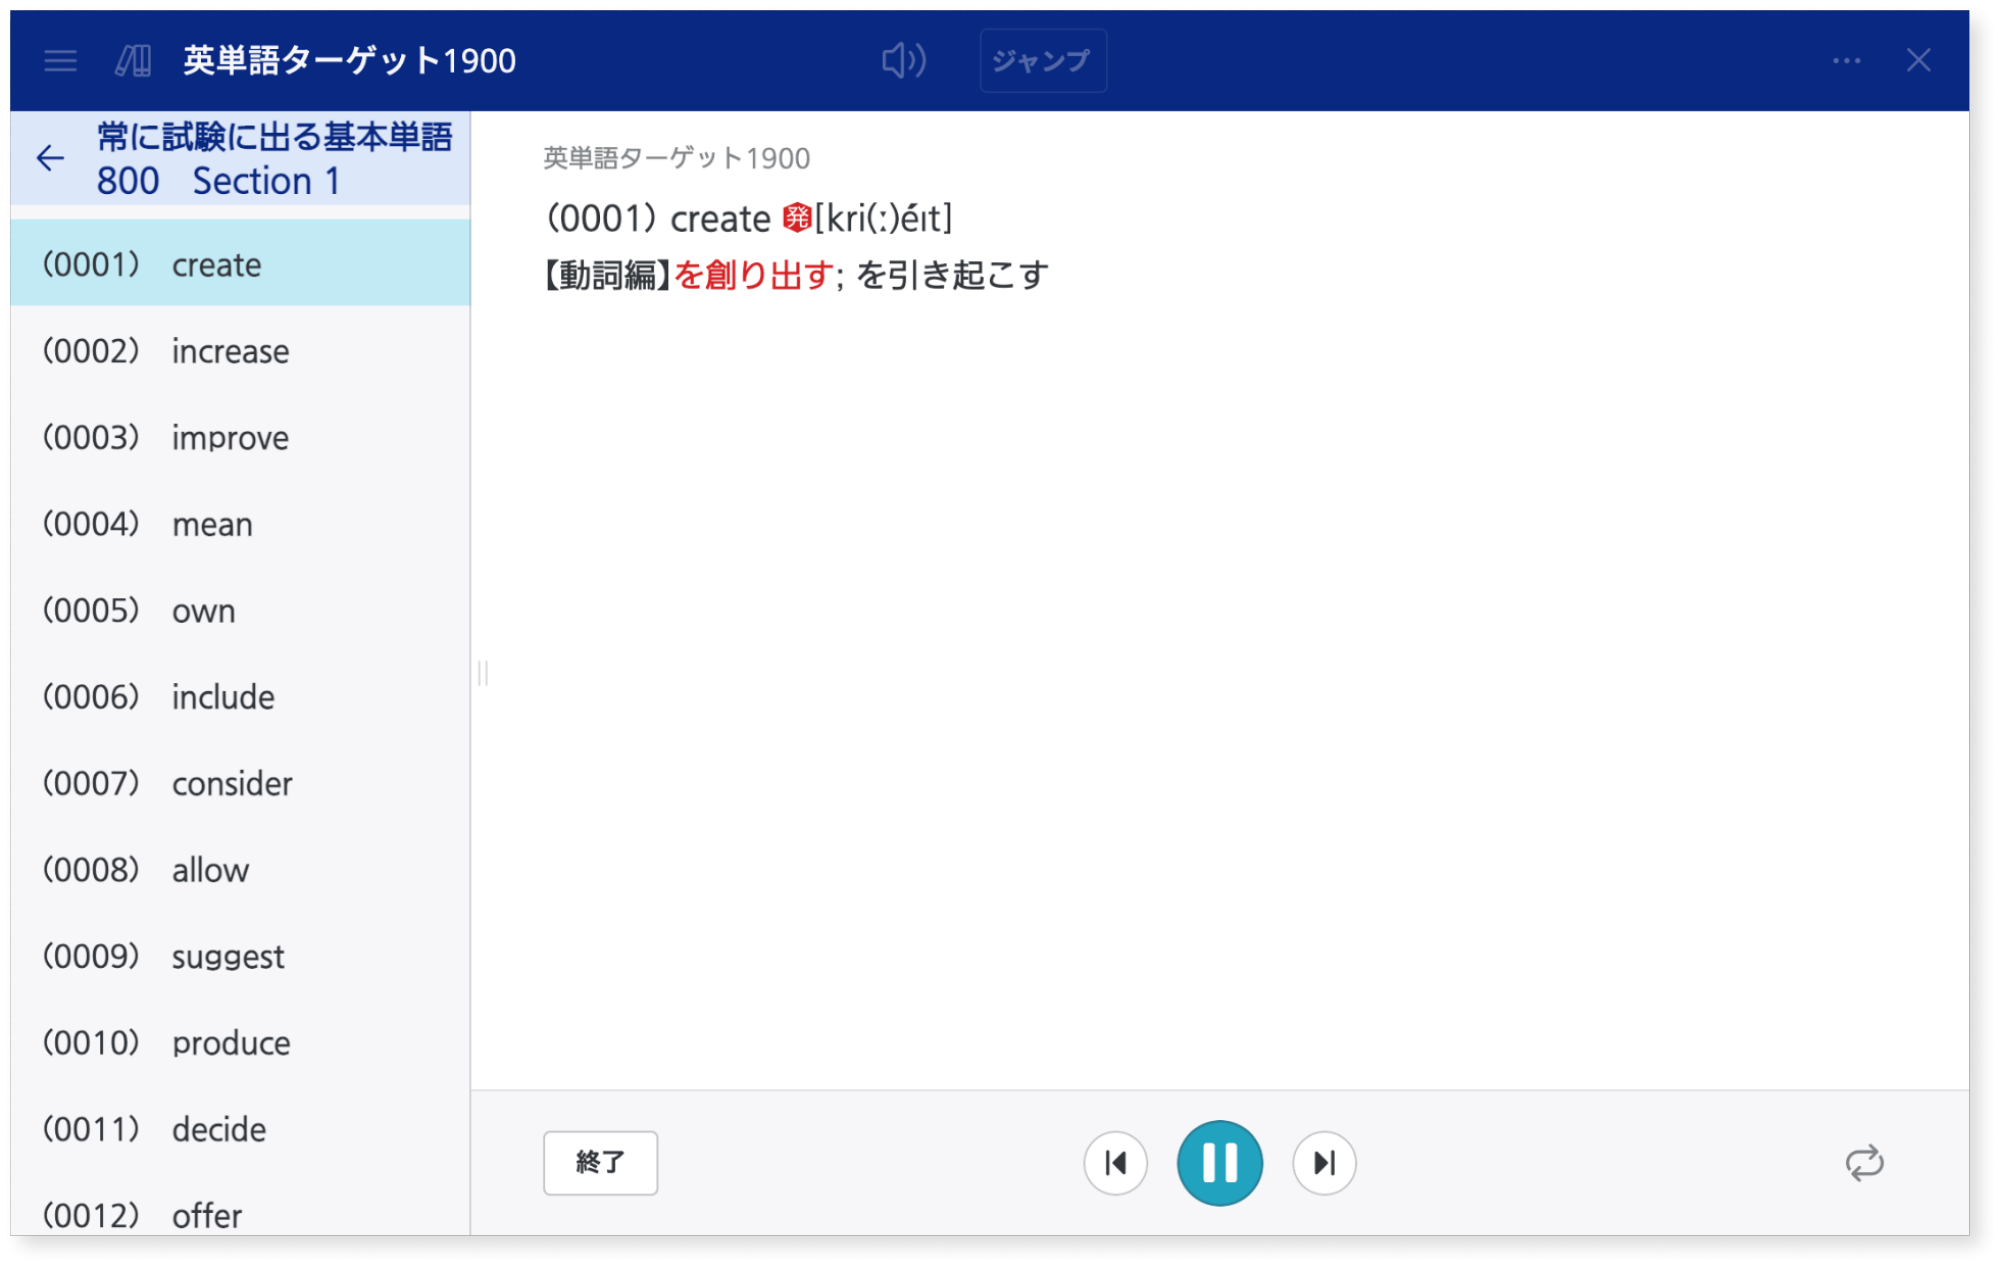Select entry (0005) own
Viewport: 2000px width, 1266px height.
pyautogui.click(x=203, y=610)
